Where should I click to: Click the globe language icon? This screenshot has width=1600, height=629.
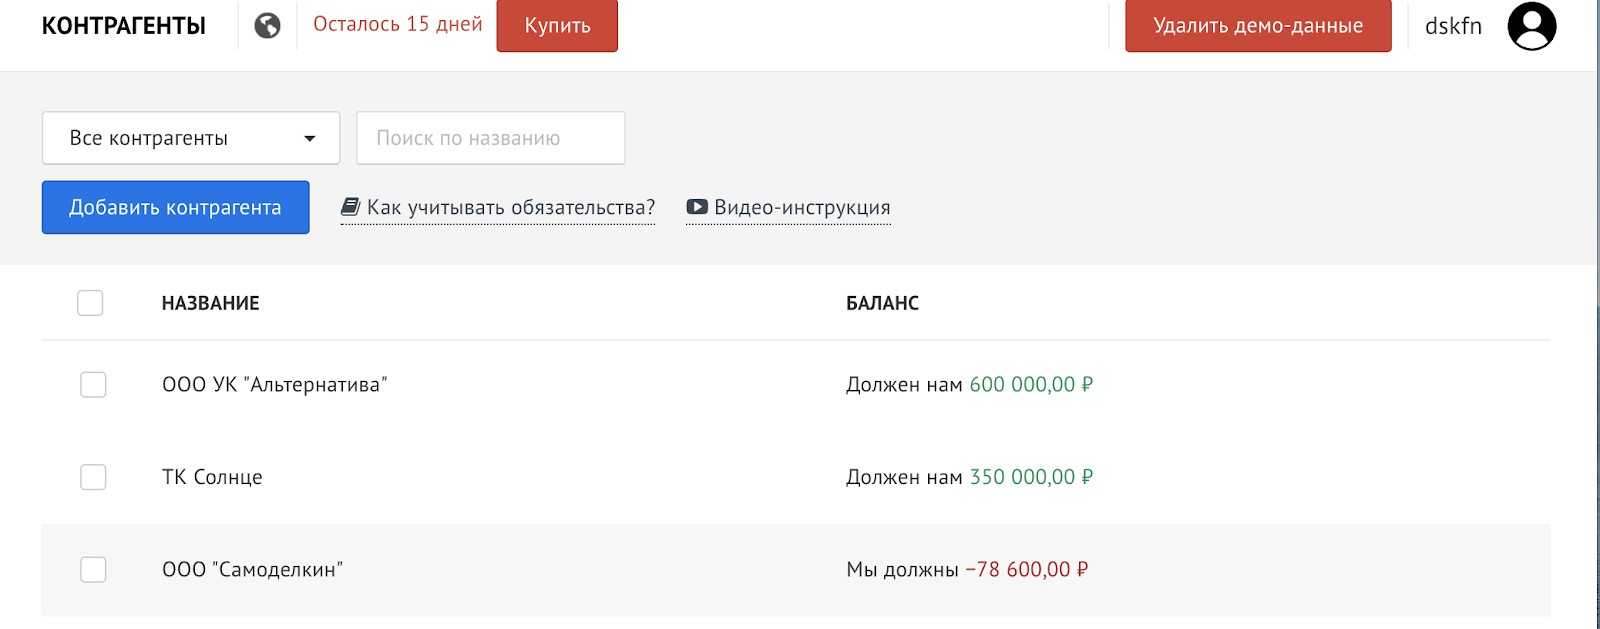pyautogui.click(x=267, y=26)
